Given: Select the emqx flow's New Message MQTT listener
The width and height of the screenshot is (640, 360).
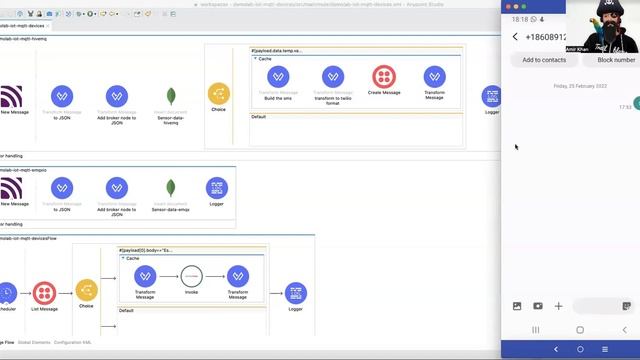Looking at the screenshot, I should [11, 188].
